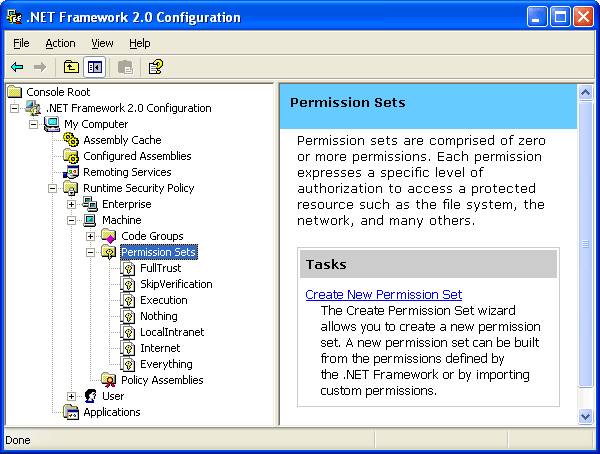
Task: Expand the Enterprise policy node
Action: [72, 204]
